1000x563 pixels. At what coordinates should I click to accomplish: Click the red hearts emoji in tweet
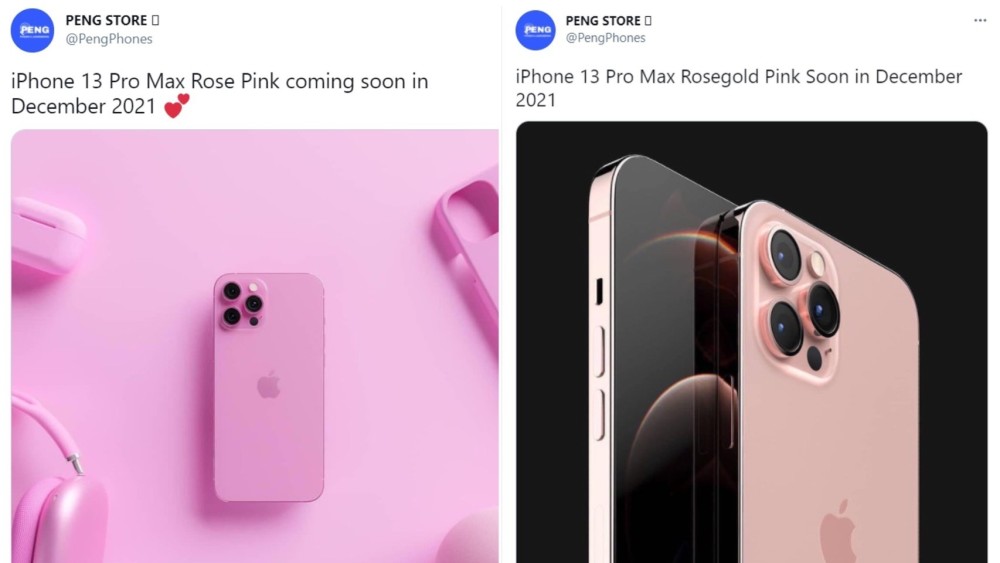(x=177, y=106)
